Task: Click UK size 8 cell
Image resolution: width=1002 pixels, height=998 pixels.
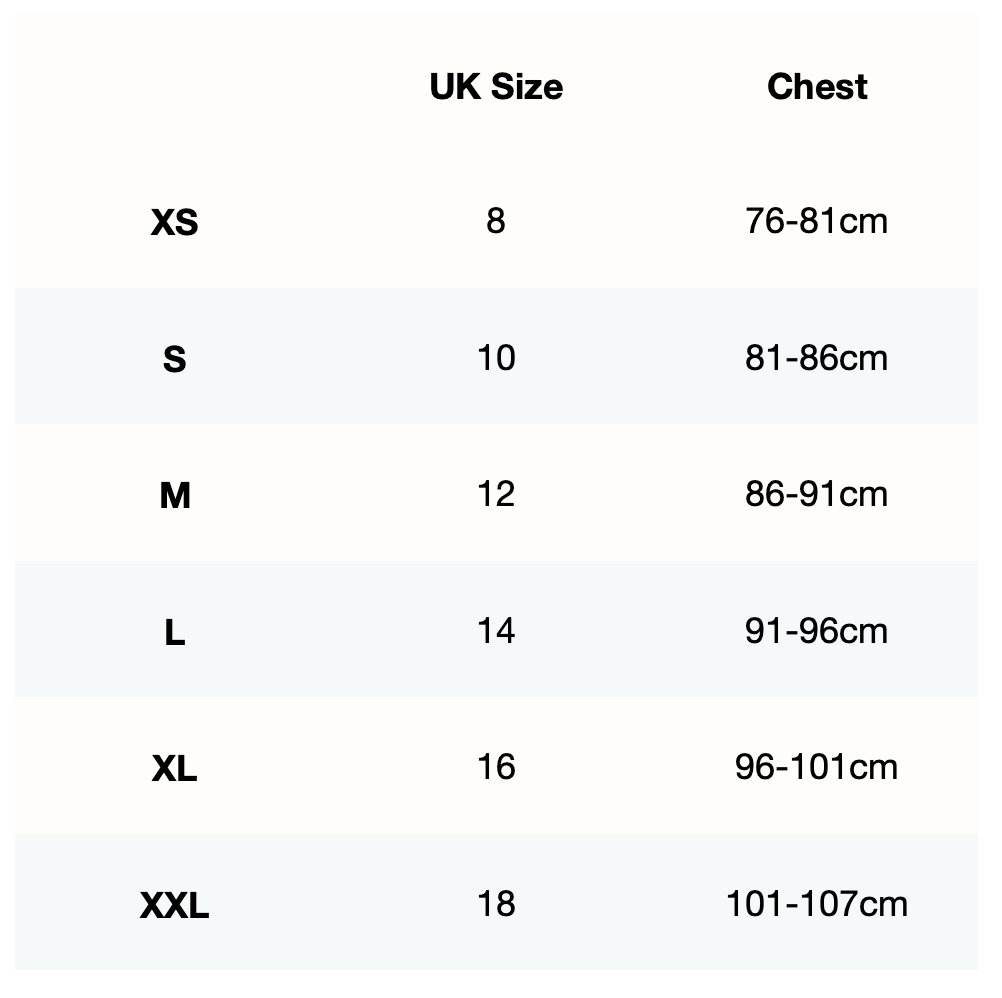Action: coord(496,221)
